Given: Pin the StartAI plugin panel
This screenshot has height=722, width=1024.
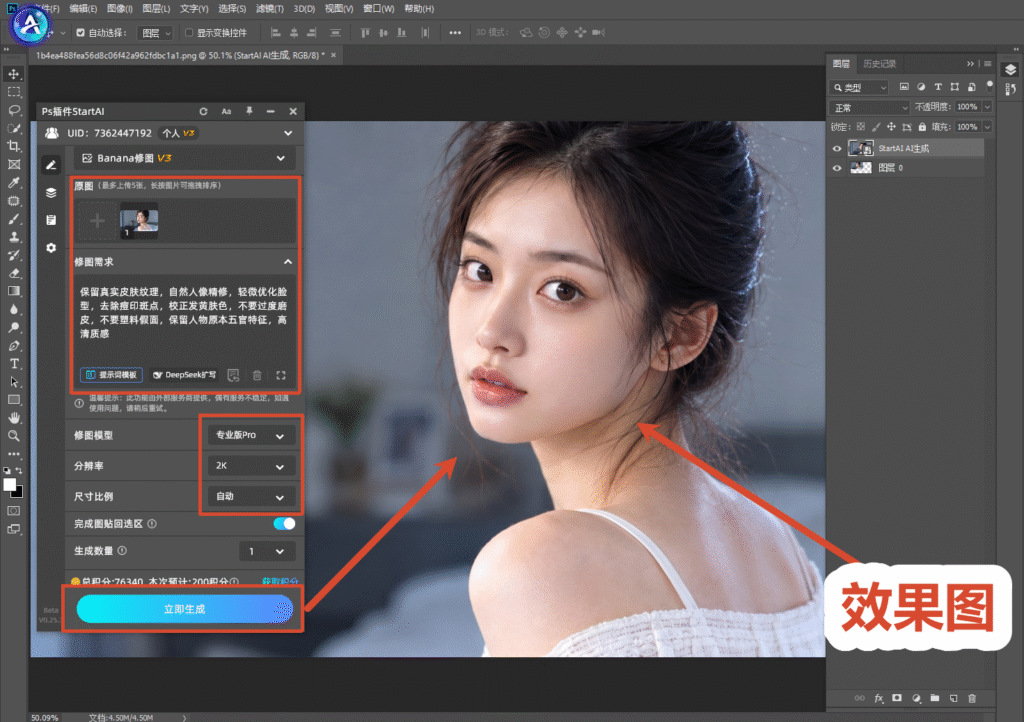Looking at the screenshot, I should point(249,112).
